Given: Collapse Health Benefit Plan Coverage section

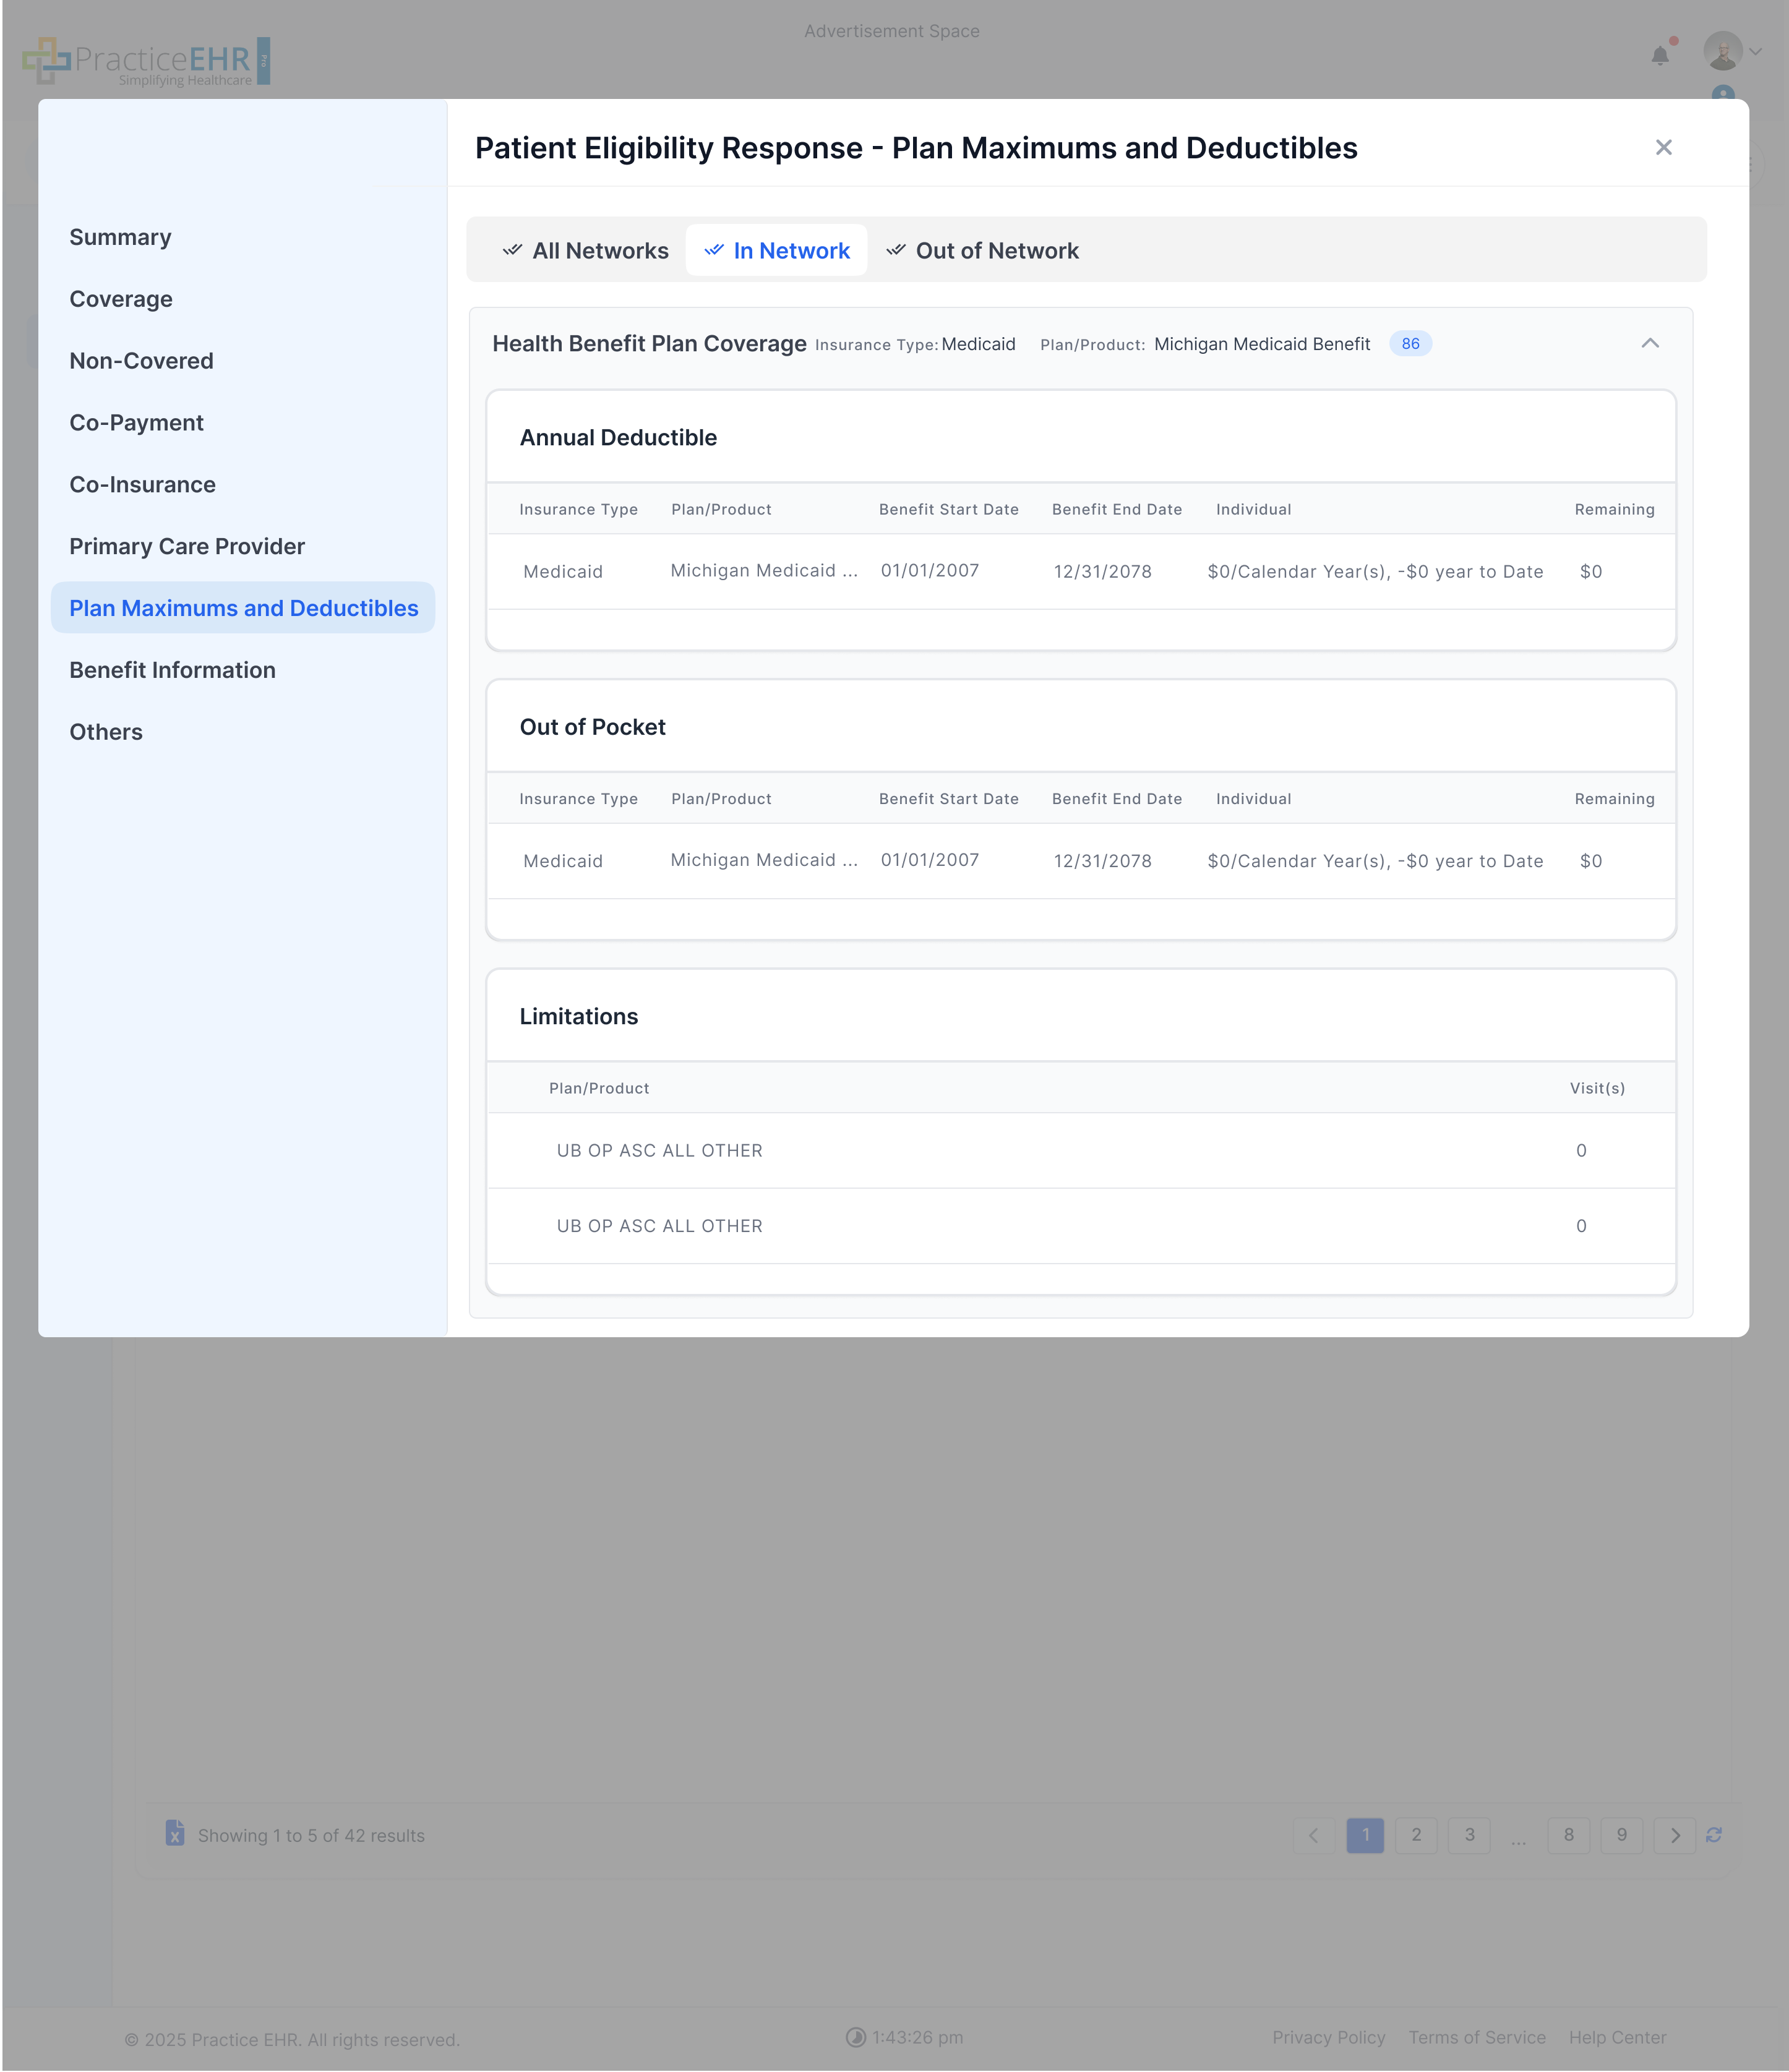Looking at the screenshot, I should tap(1650, 344).
